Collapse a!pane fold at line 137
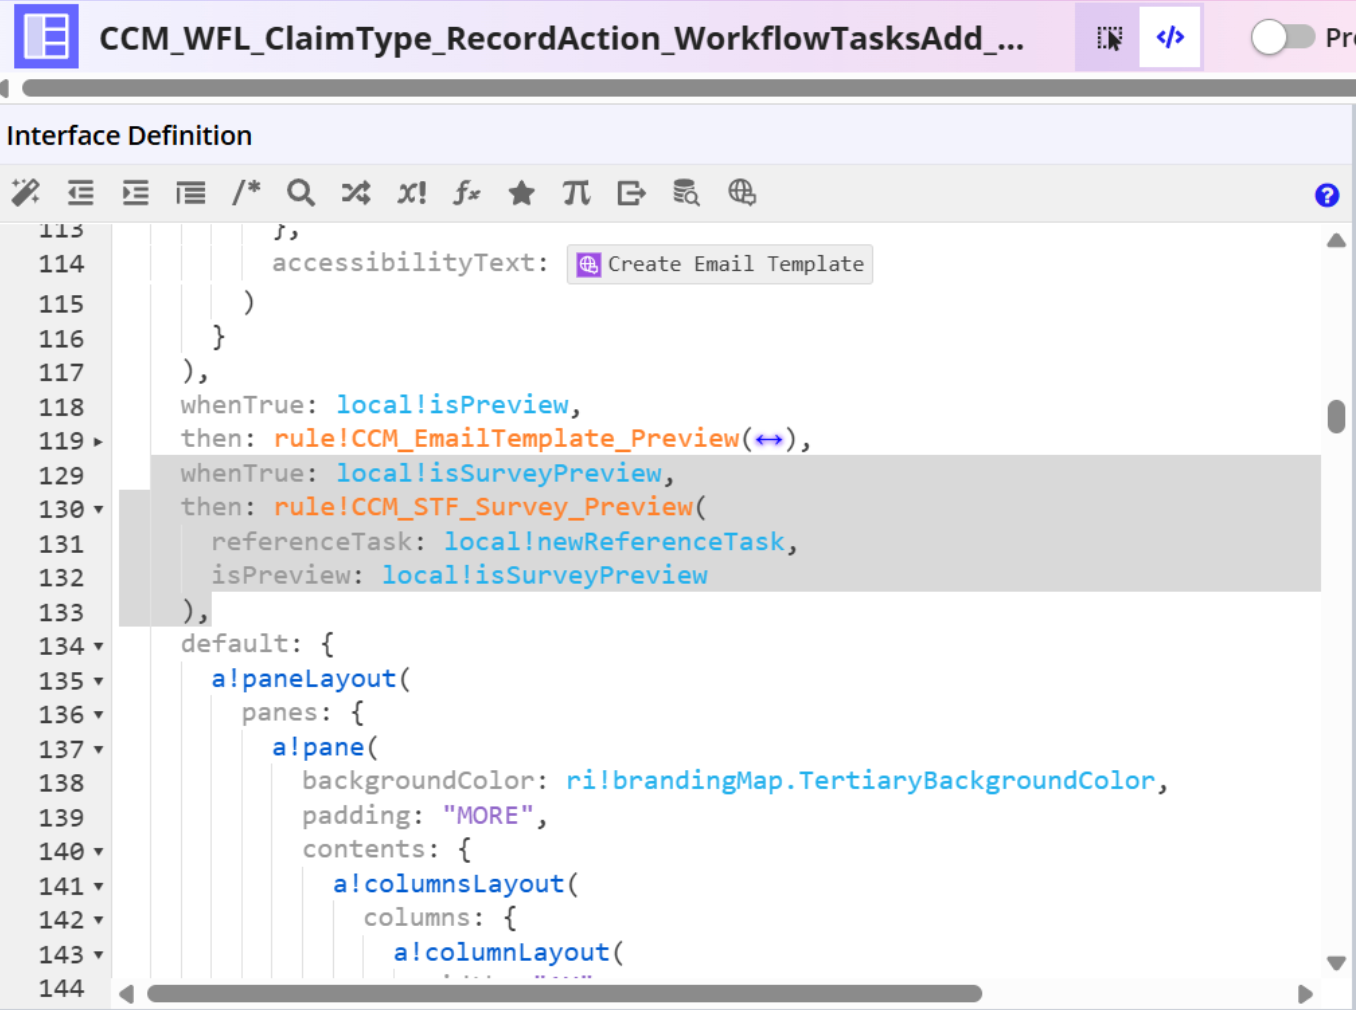 pyautogui.click(x=98, y=750)
